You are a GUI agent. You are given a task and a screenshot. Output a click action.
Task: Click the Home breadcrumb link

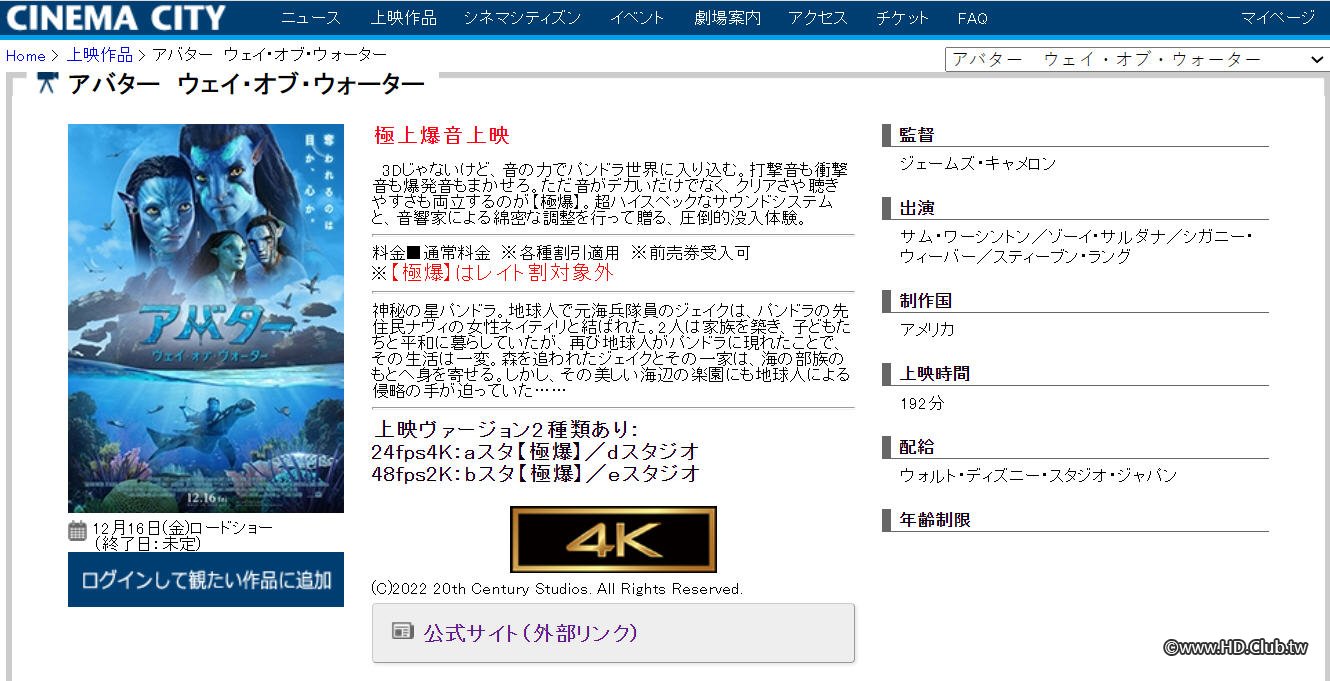click(x=26, y=56)
